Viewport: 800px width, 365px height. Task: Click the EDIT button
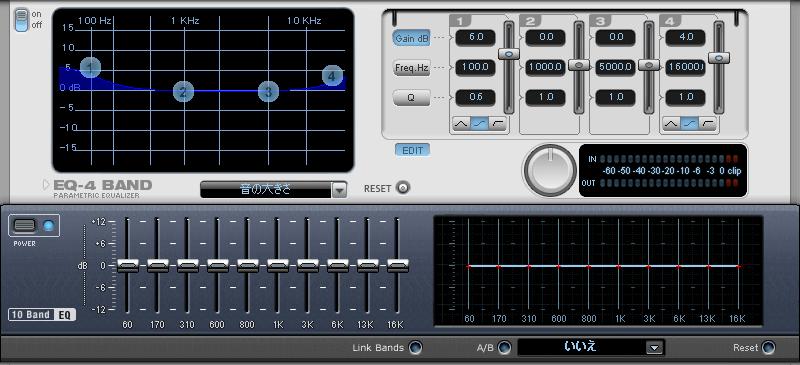412,151
